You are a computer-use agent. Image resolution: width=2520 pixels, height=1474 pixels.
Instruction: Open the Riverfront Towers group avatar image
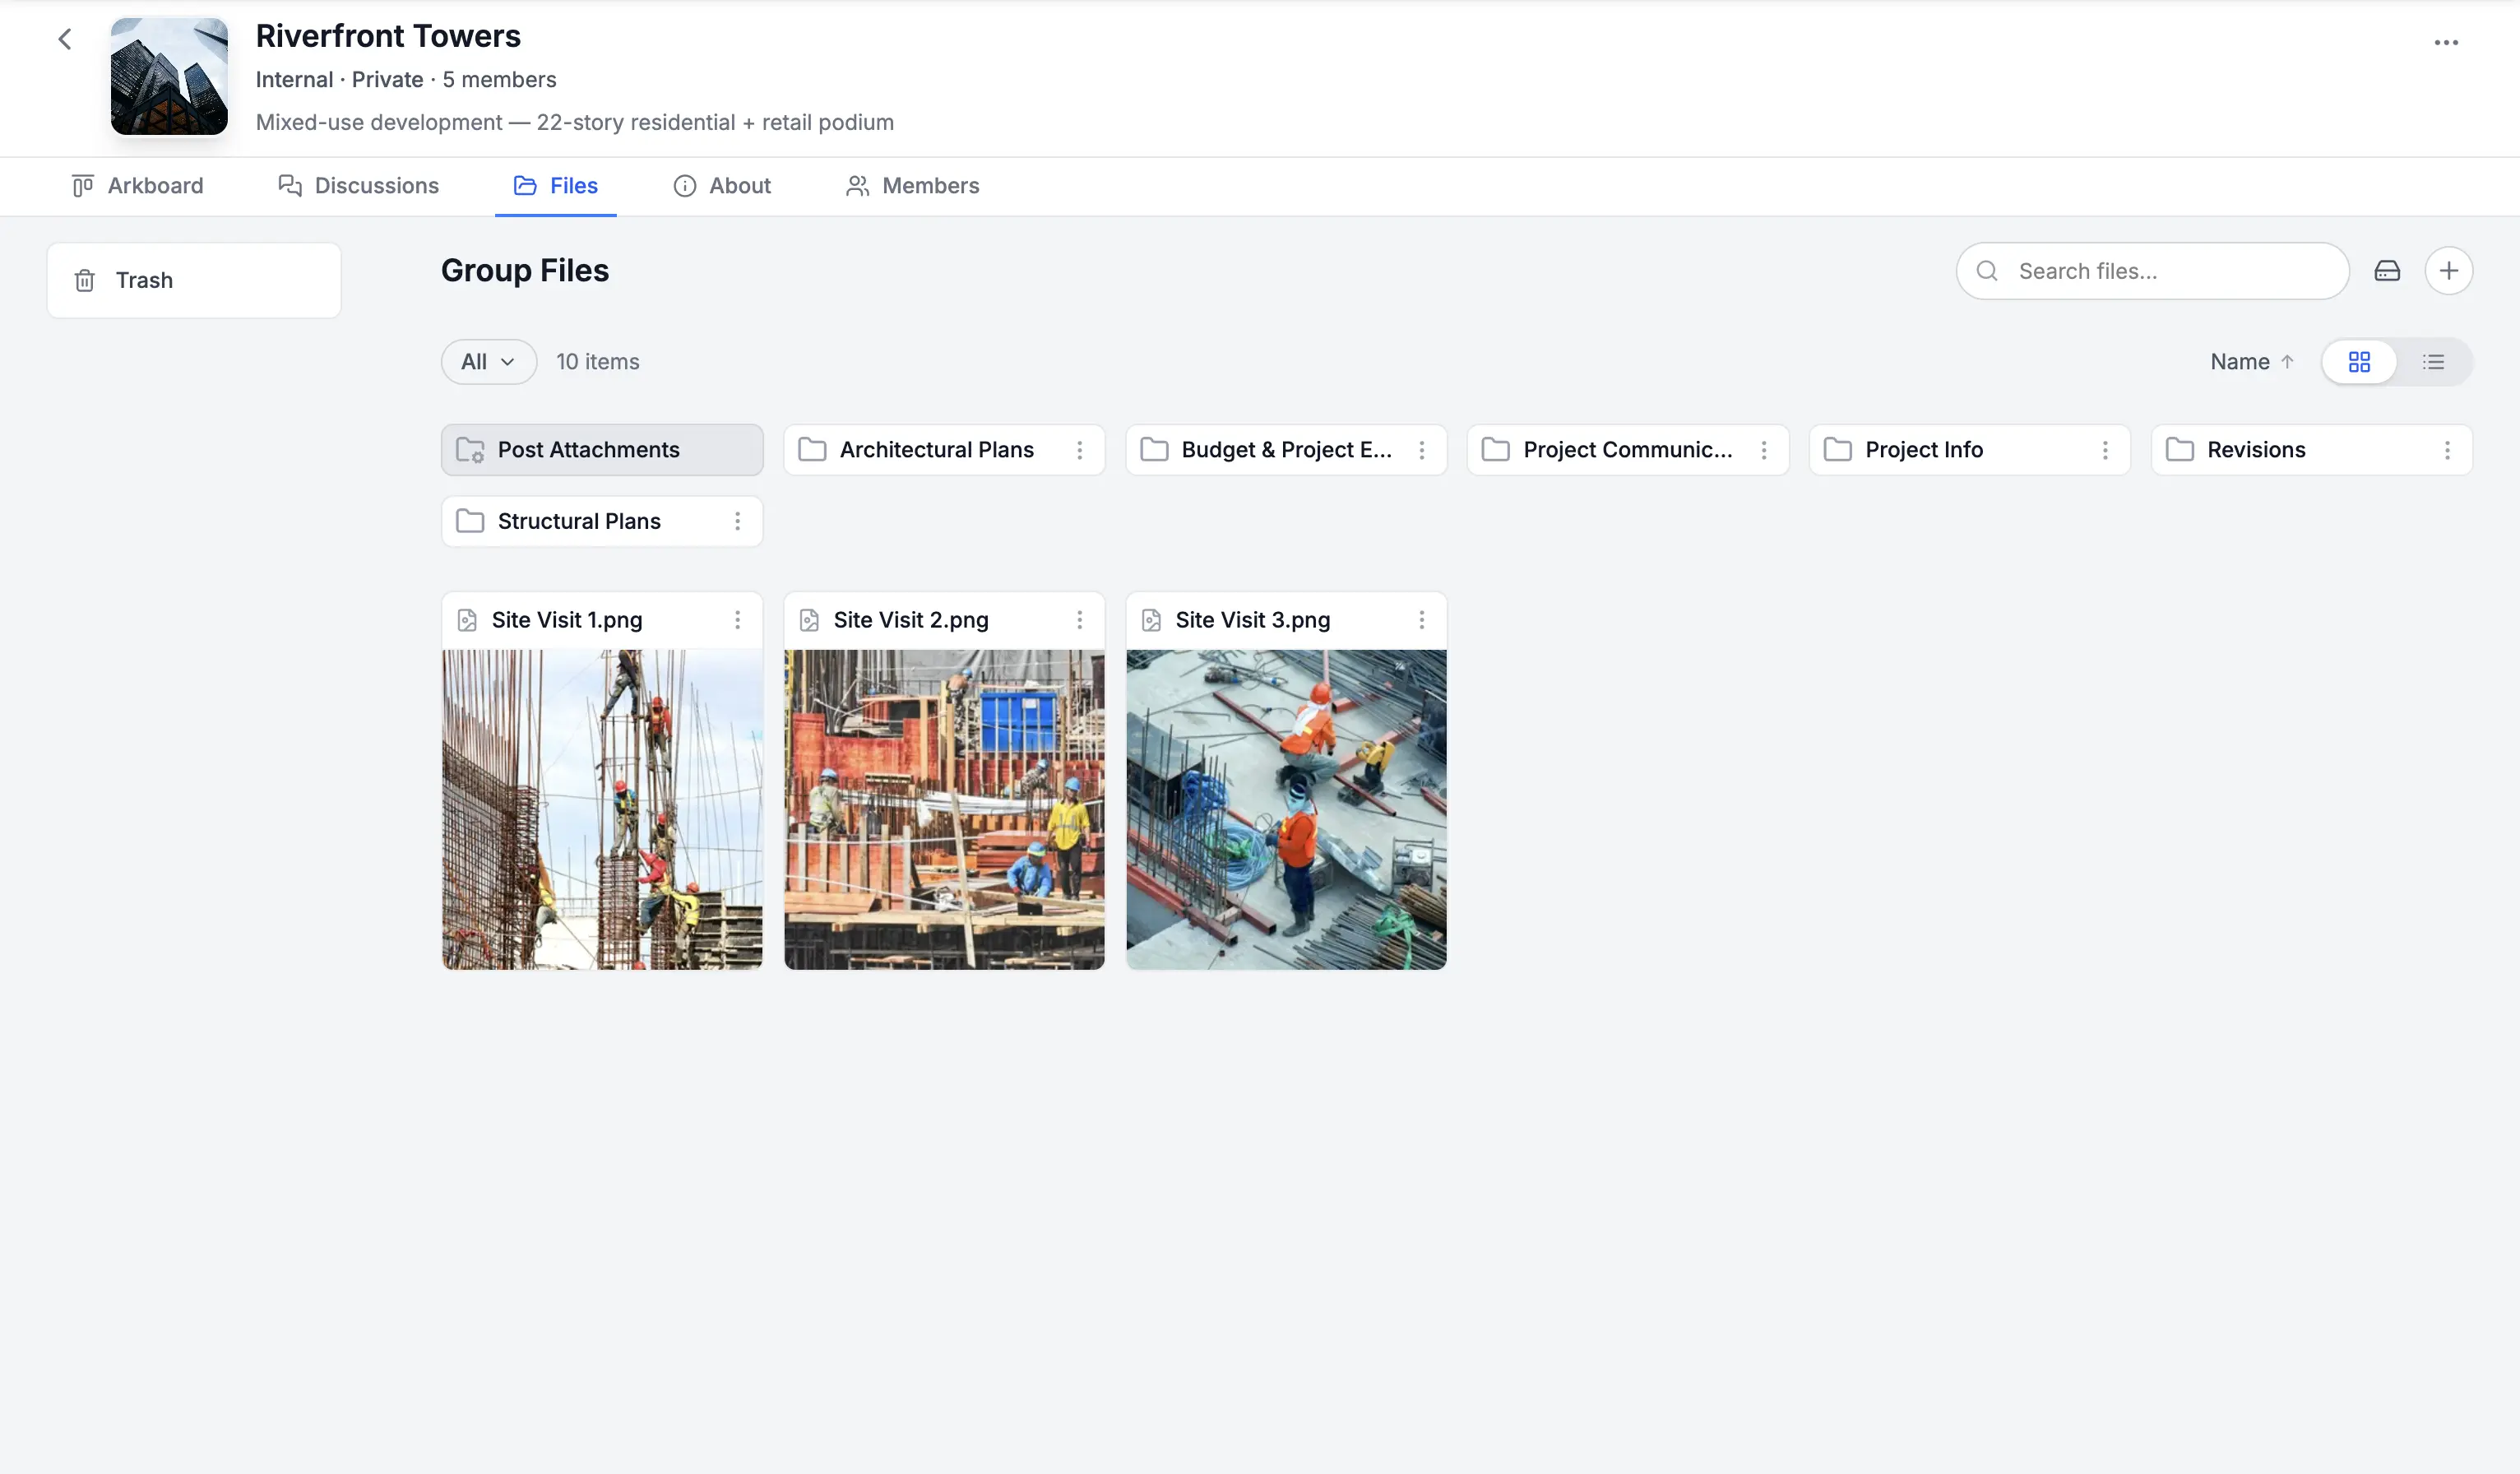tap(169, 76)
